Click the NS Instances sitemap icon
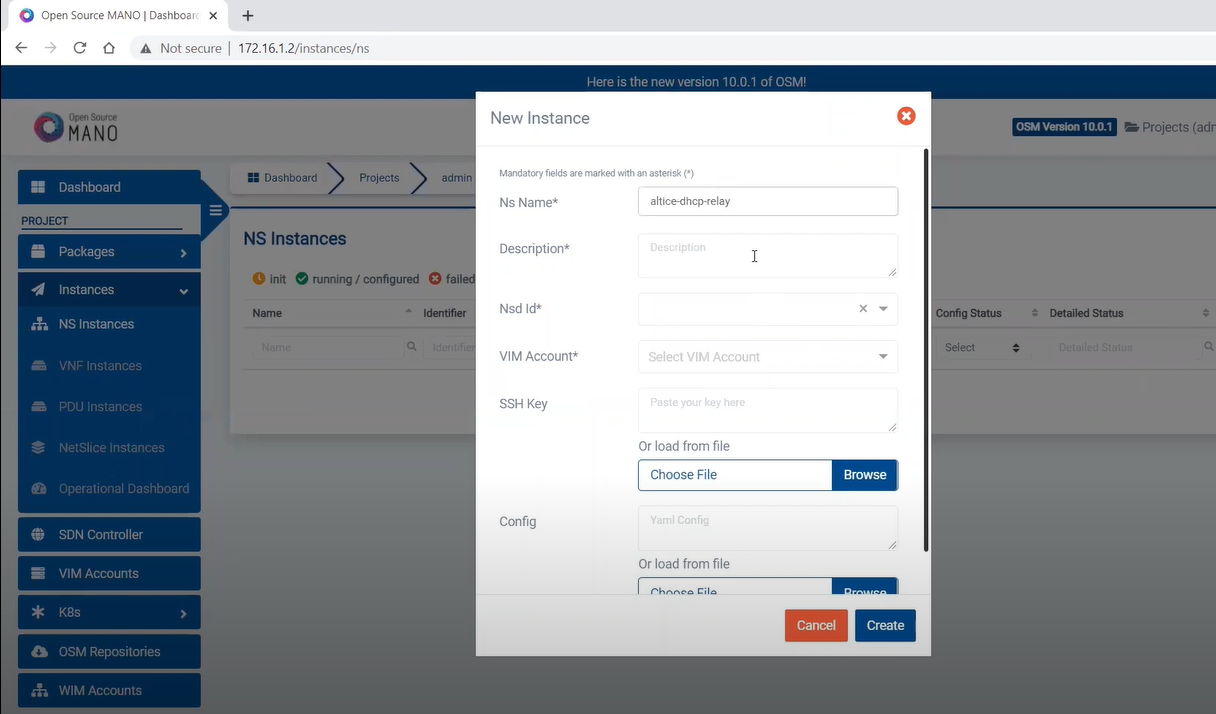The width and height of the screenshot is (1216, 714). point(39,324)
